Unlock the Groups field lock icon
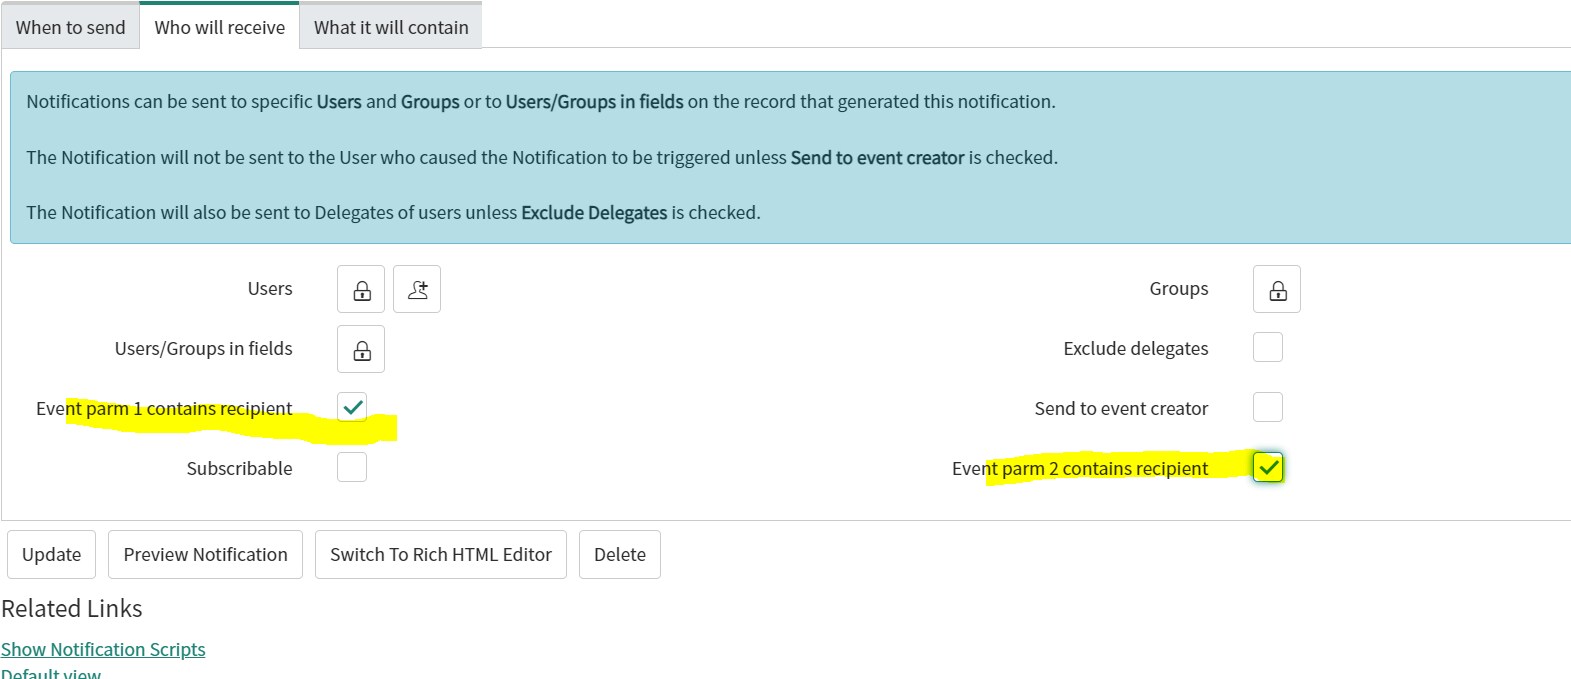The height and width of the screenshot is (679, 1571). pos(1277,290)
